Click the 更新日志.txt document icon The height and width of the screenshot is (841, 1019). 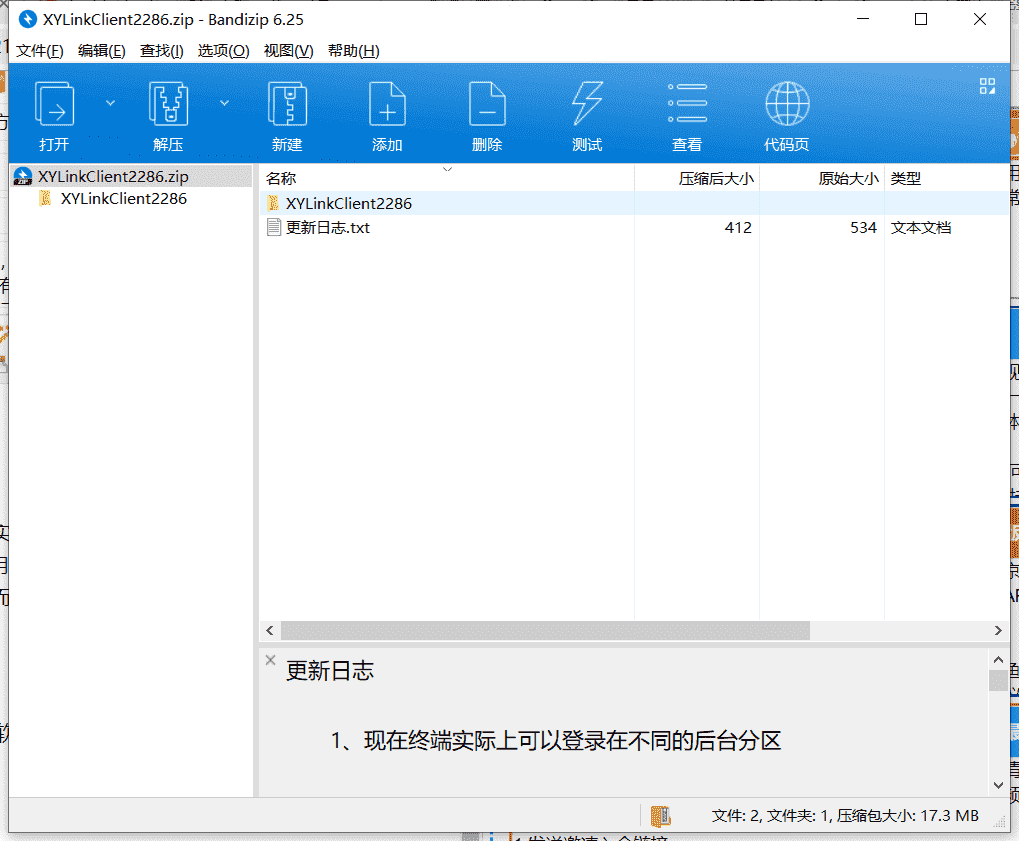(274, 227)
